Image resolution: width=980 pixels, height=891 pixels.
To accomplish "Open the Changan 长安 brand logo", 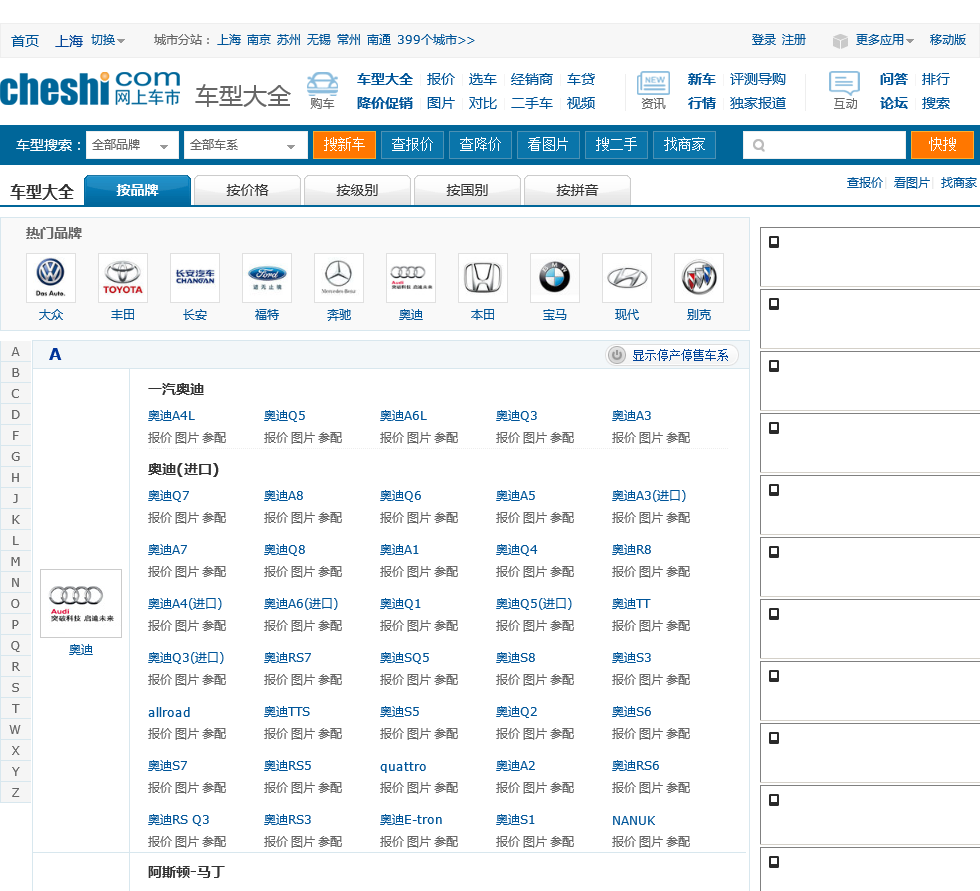I will click(x=195, y=278).
